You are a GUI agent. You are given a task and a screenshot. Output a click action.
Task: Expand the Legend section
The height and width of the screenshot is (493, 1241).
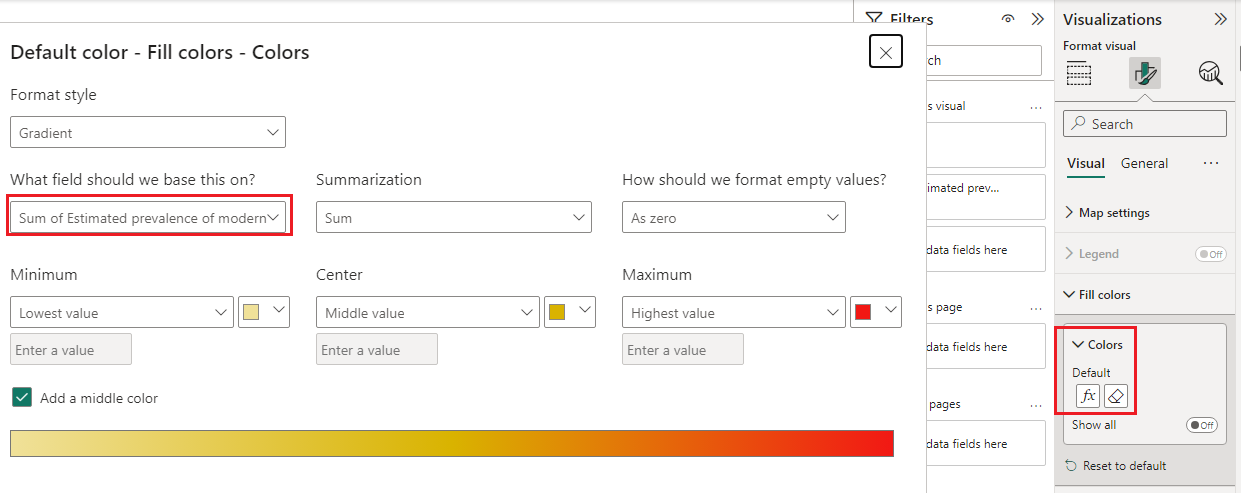pos(1092,253)
